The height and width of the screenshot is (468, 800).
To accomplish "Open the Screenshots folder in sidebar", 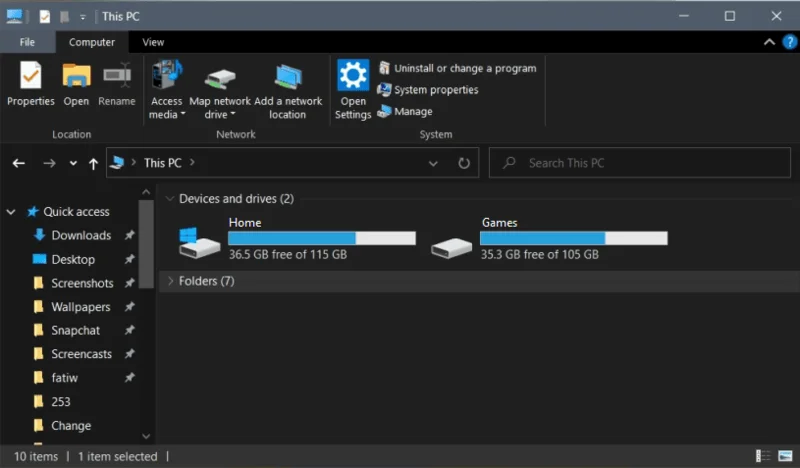I will click(x=82, y=283).
